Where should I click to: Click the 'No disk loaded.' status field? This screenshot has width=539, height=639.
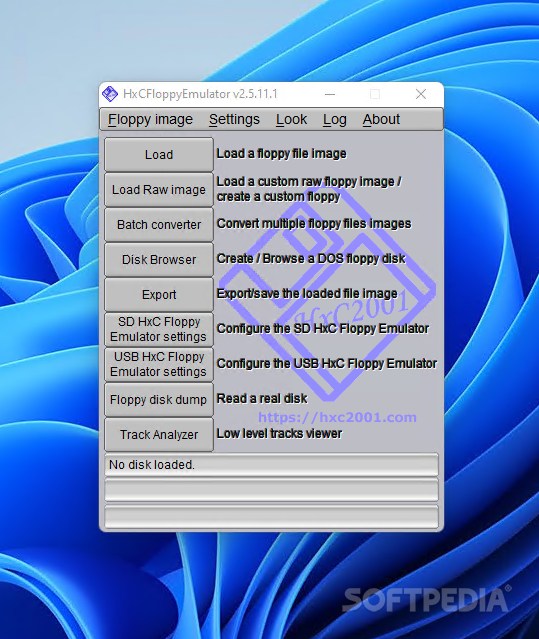point(271,465)
